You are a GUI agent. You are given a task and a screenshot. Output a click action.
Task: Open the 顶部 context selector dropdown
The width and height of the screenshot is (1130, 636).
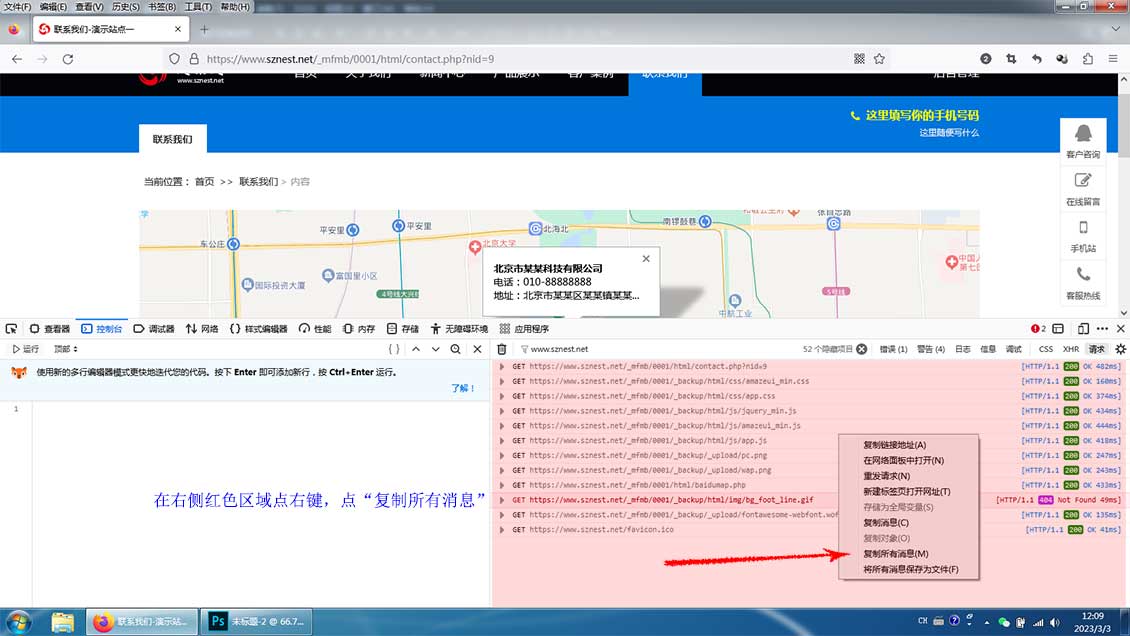pos(66,349)
